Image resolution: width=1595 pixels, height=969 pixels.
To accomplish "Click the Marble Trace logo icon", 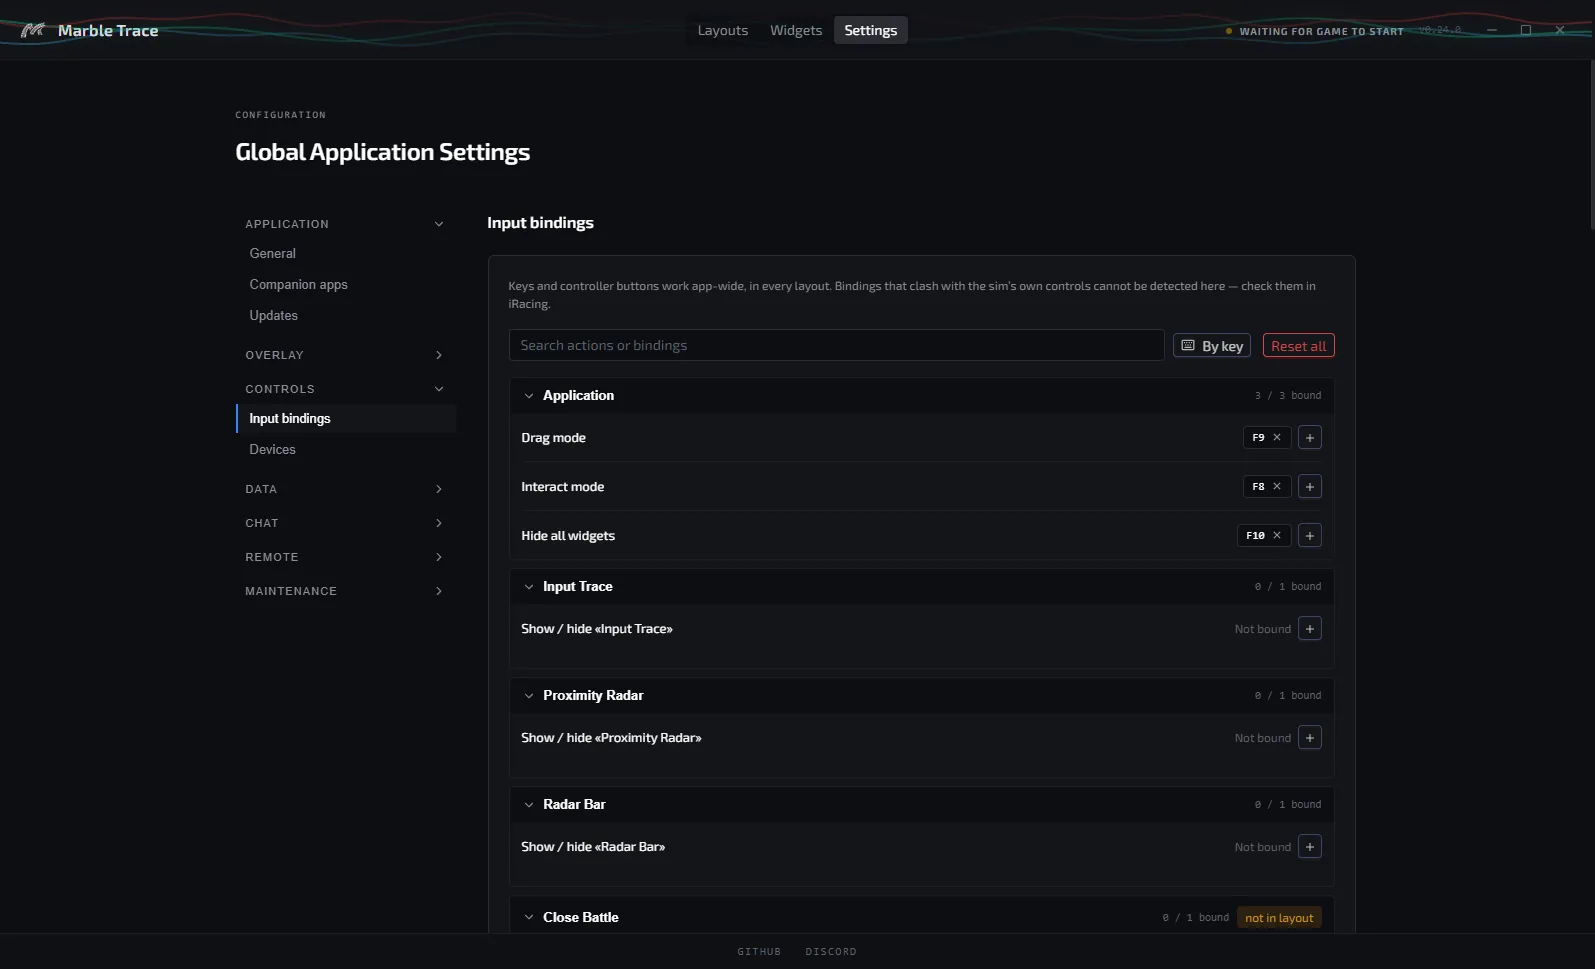I will [33, 30].
